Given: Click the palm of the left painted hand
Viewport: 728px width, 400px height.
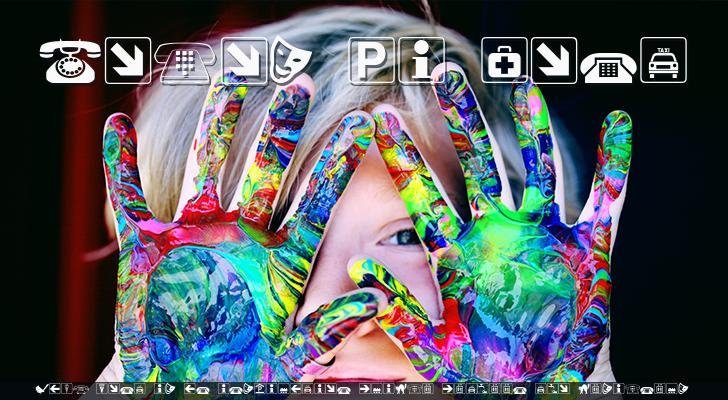Looking at the screenshot, I should click(200, 290).
